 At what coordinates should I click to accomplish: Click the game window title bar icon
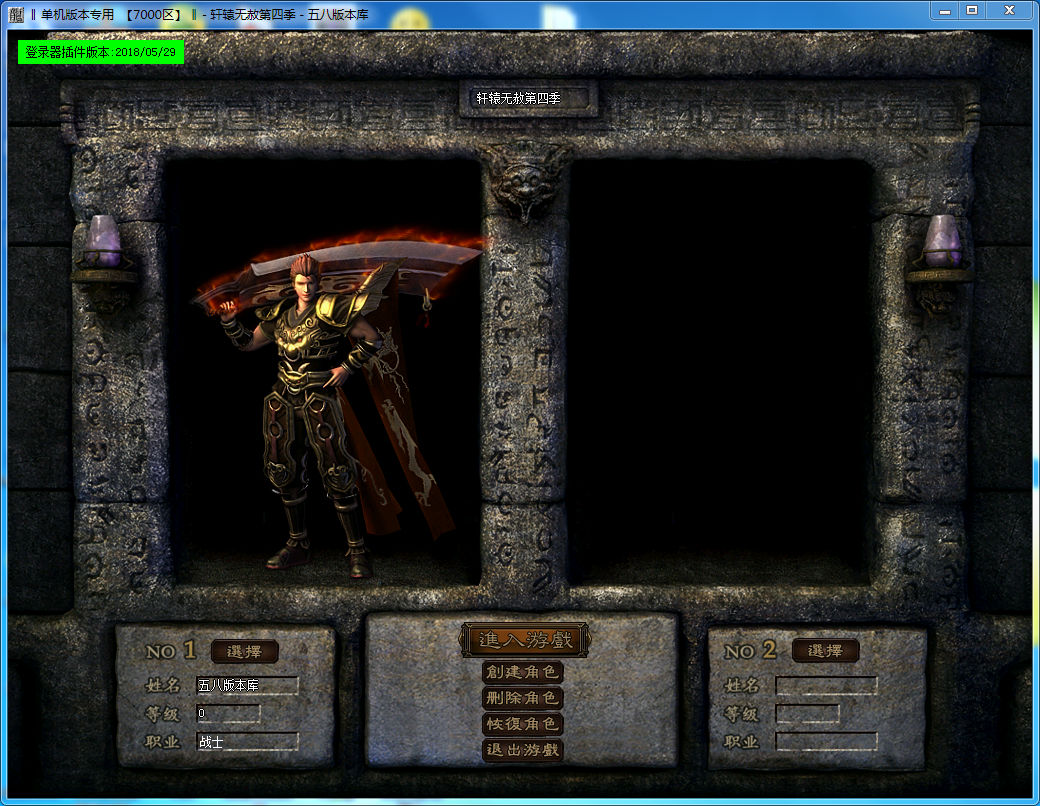(x=17, y=14)
